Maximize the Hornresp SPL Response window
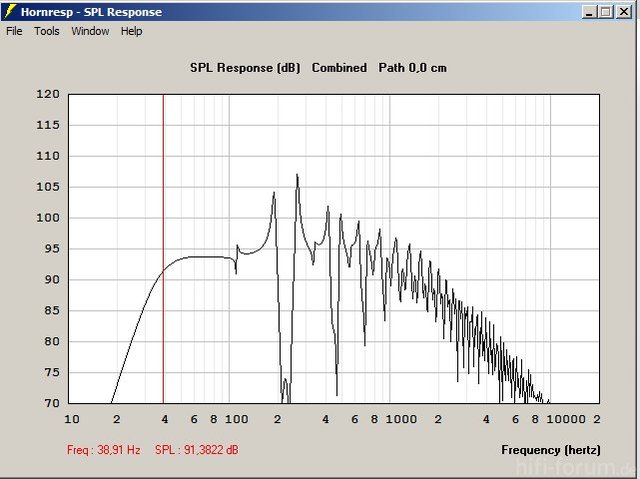 606,12
